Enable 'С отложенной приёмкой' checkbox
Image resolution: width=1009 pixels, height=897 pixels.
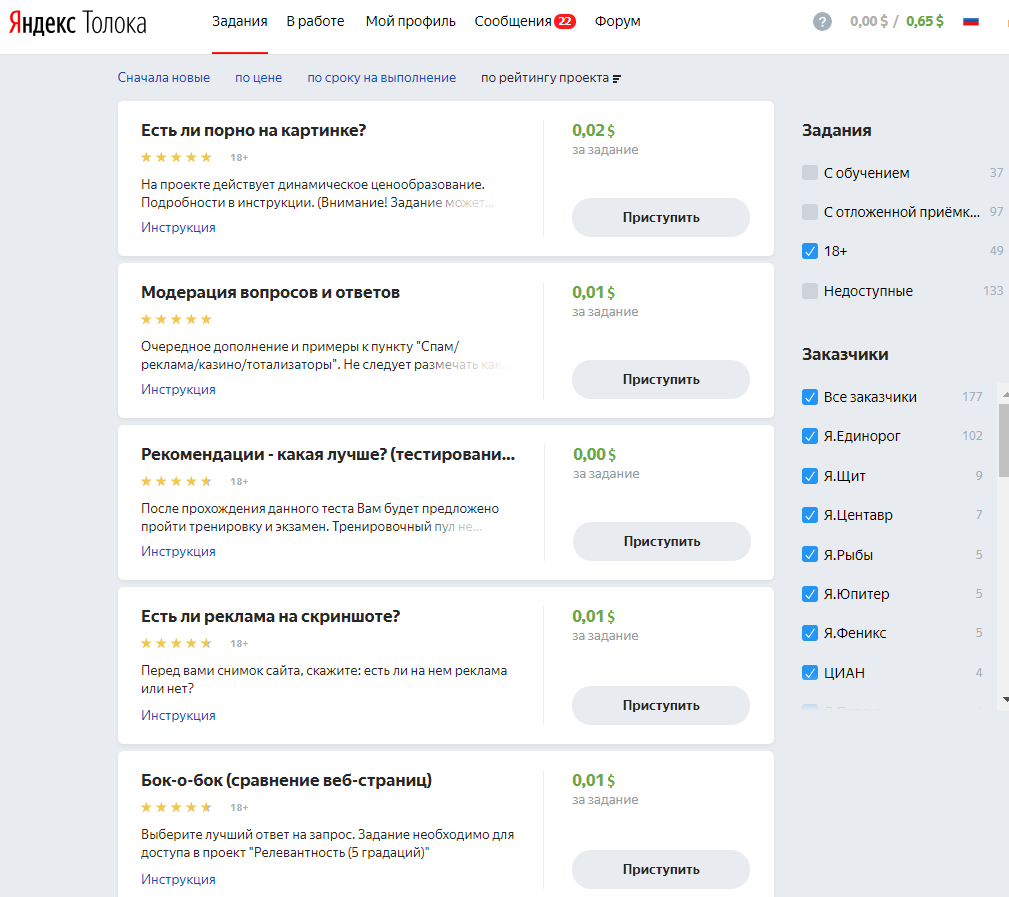click(810, 212)
